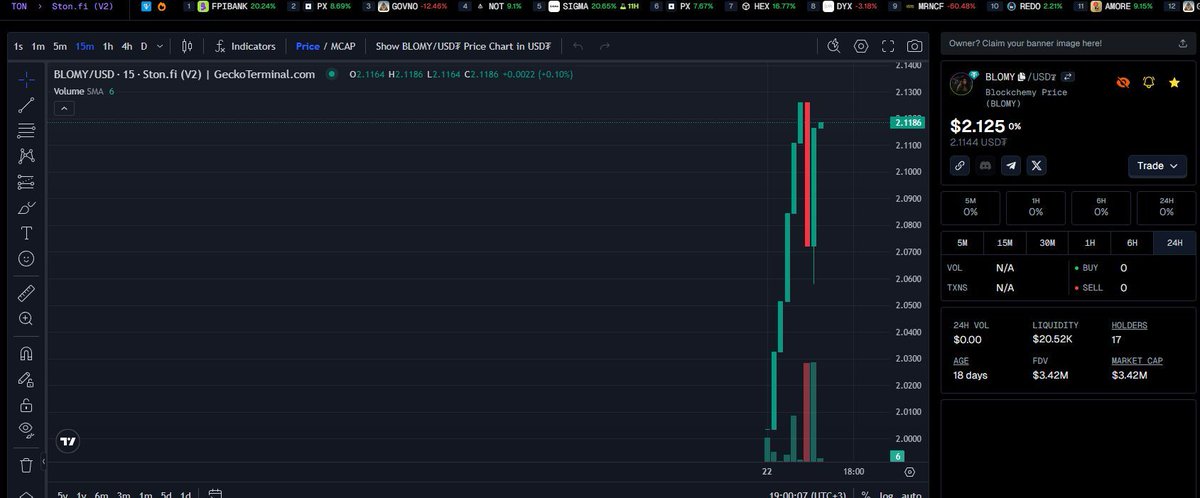1200x498 pixels.
Task: Click the upload banner image icon
Action: pos(1181,44)
